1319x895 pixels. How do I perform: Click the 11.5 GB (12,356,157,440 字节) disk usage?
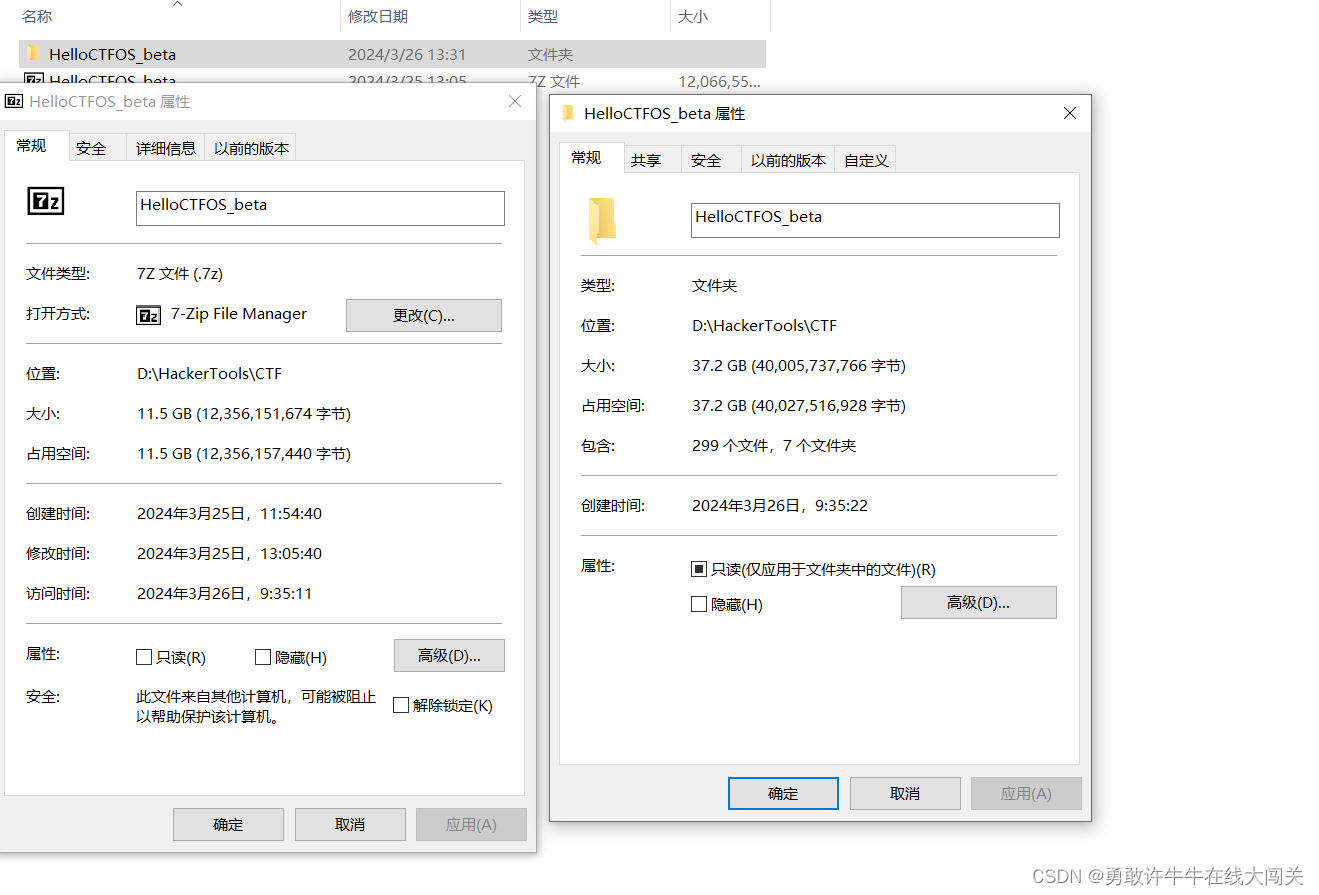(x=244, y=454)
